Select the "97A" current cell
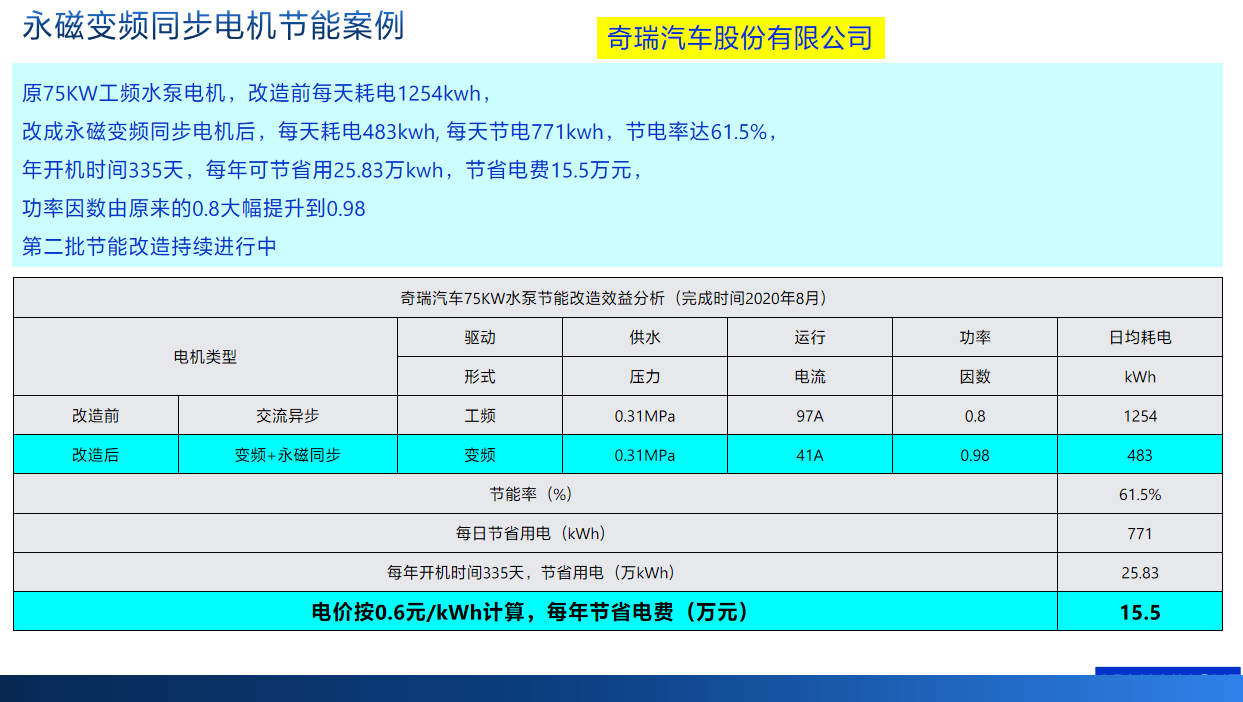This screenshot has height=702, width=1243. [x=810, y=416]
